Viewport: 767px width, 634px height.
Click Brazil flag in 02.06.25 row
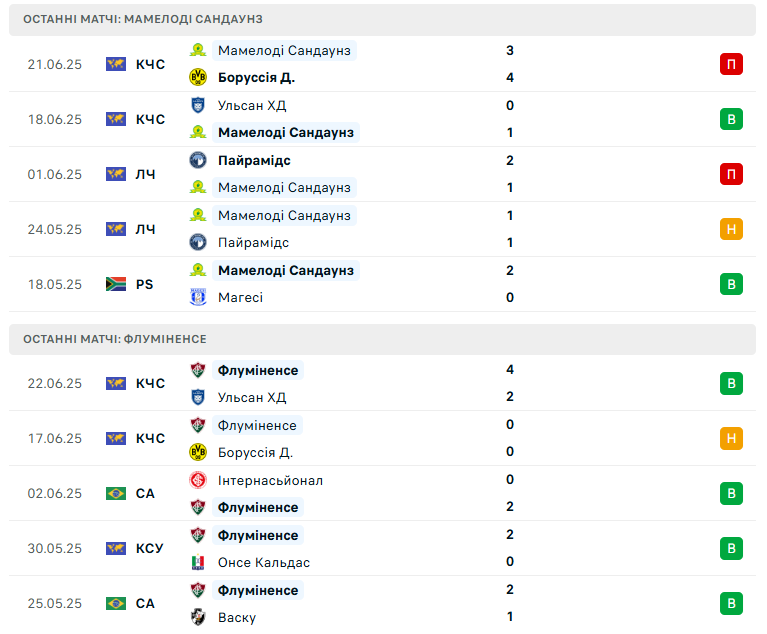pyautogui.click(x=116, y=494)
